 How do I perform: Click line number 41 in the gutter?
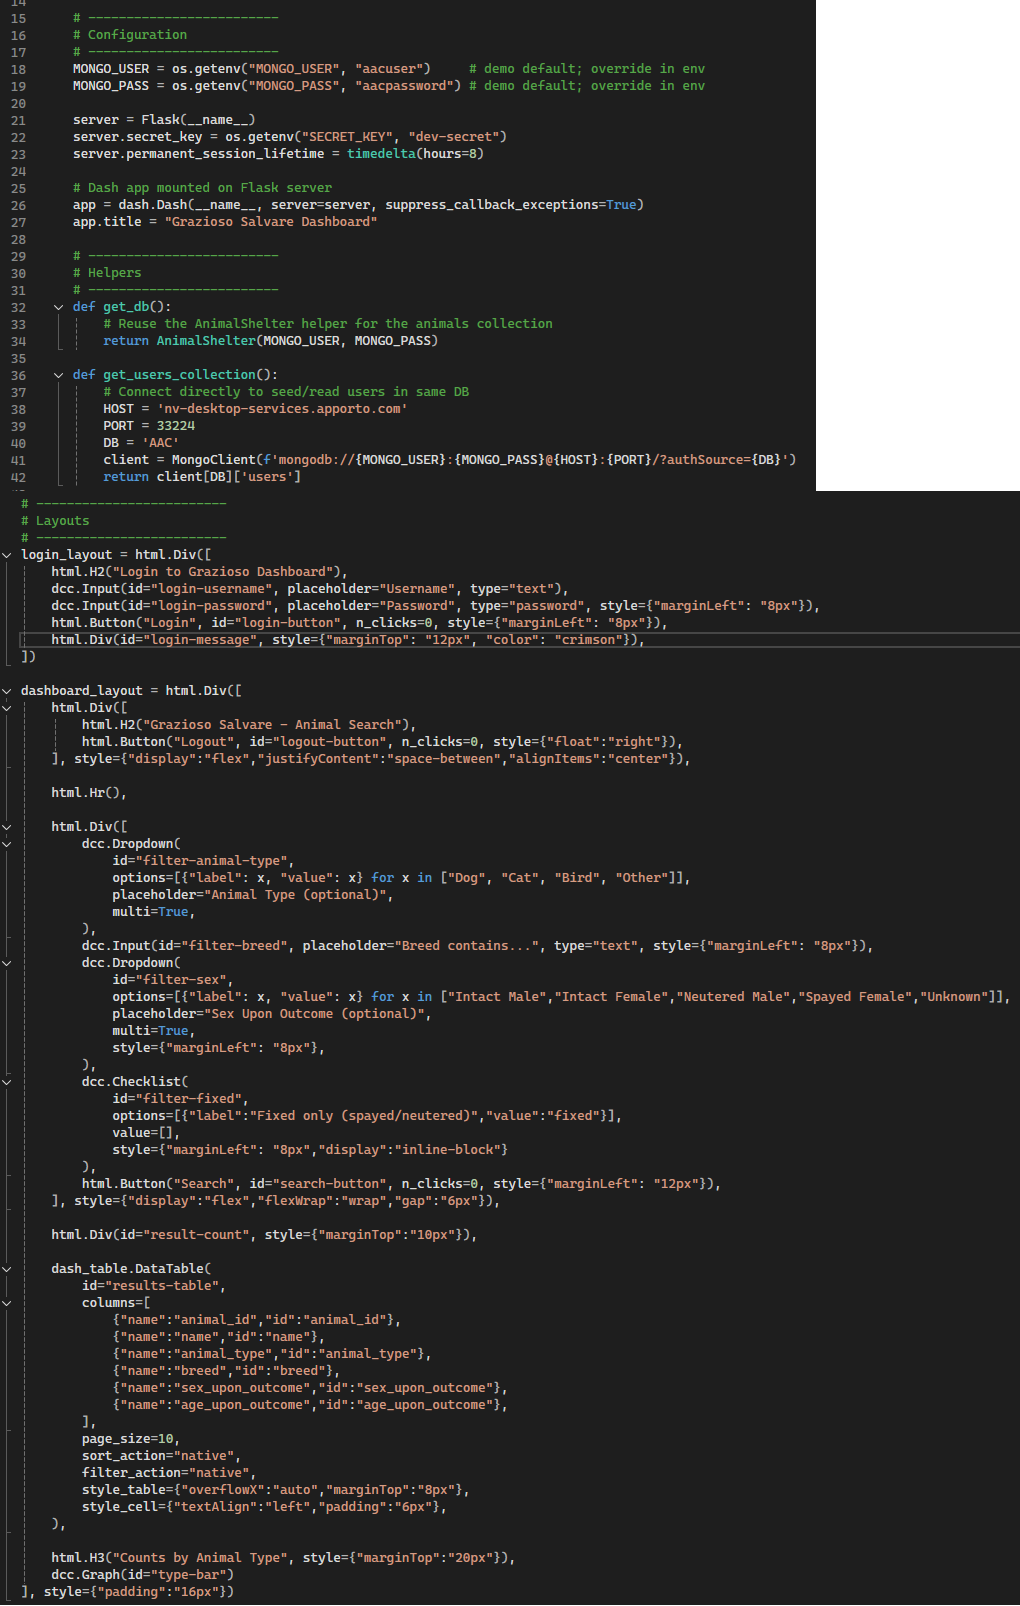click(19, 460)
